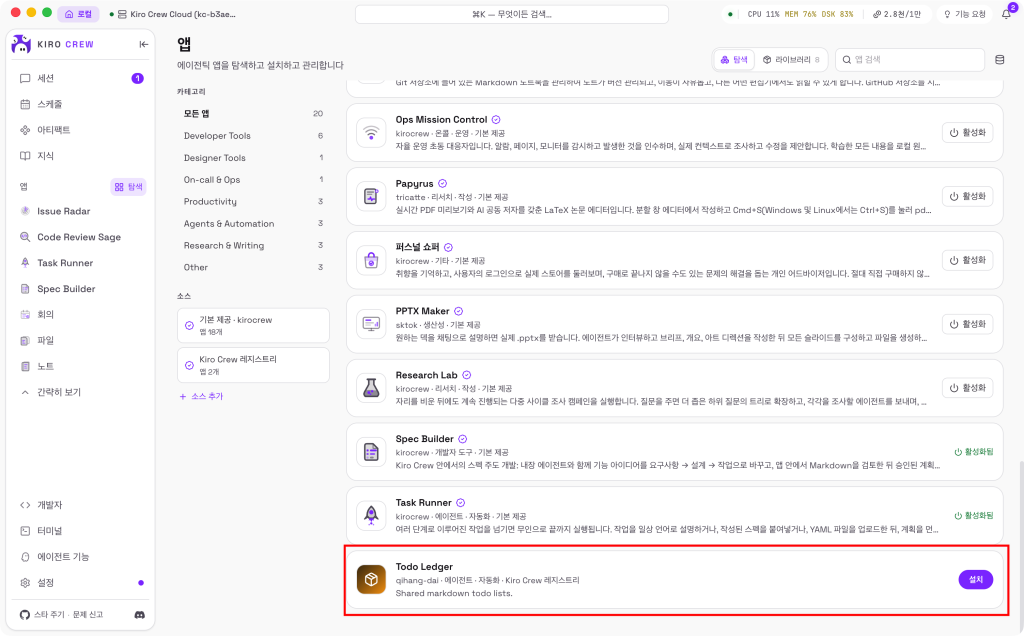Open 파일 in the sidebar
Screen dimensions: 1024x636
(80, 340)
